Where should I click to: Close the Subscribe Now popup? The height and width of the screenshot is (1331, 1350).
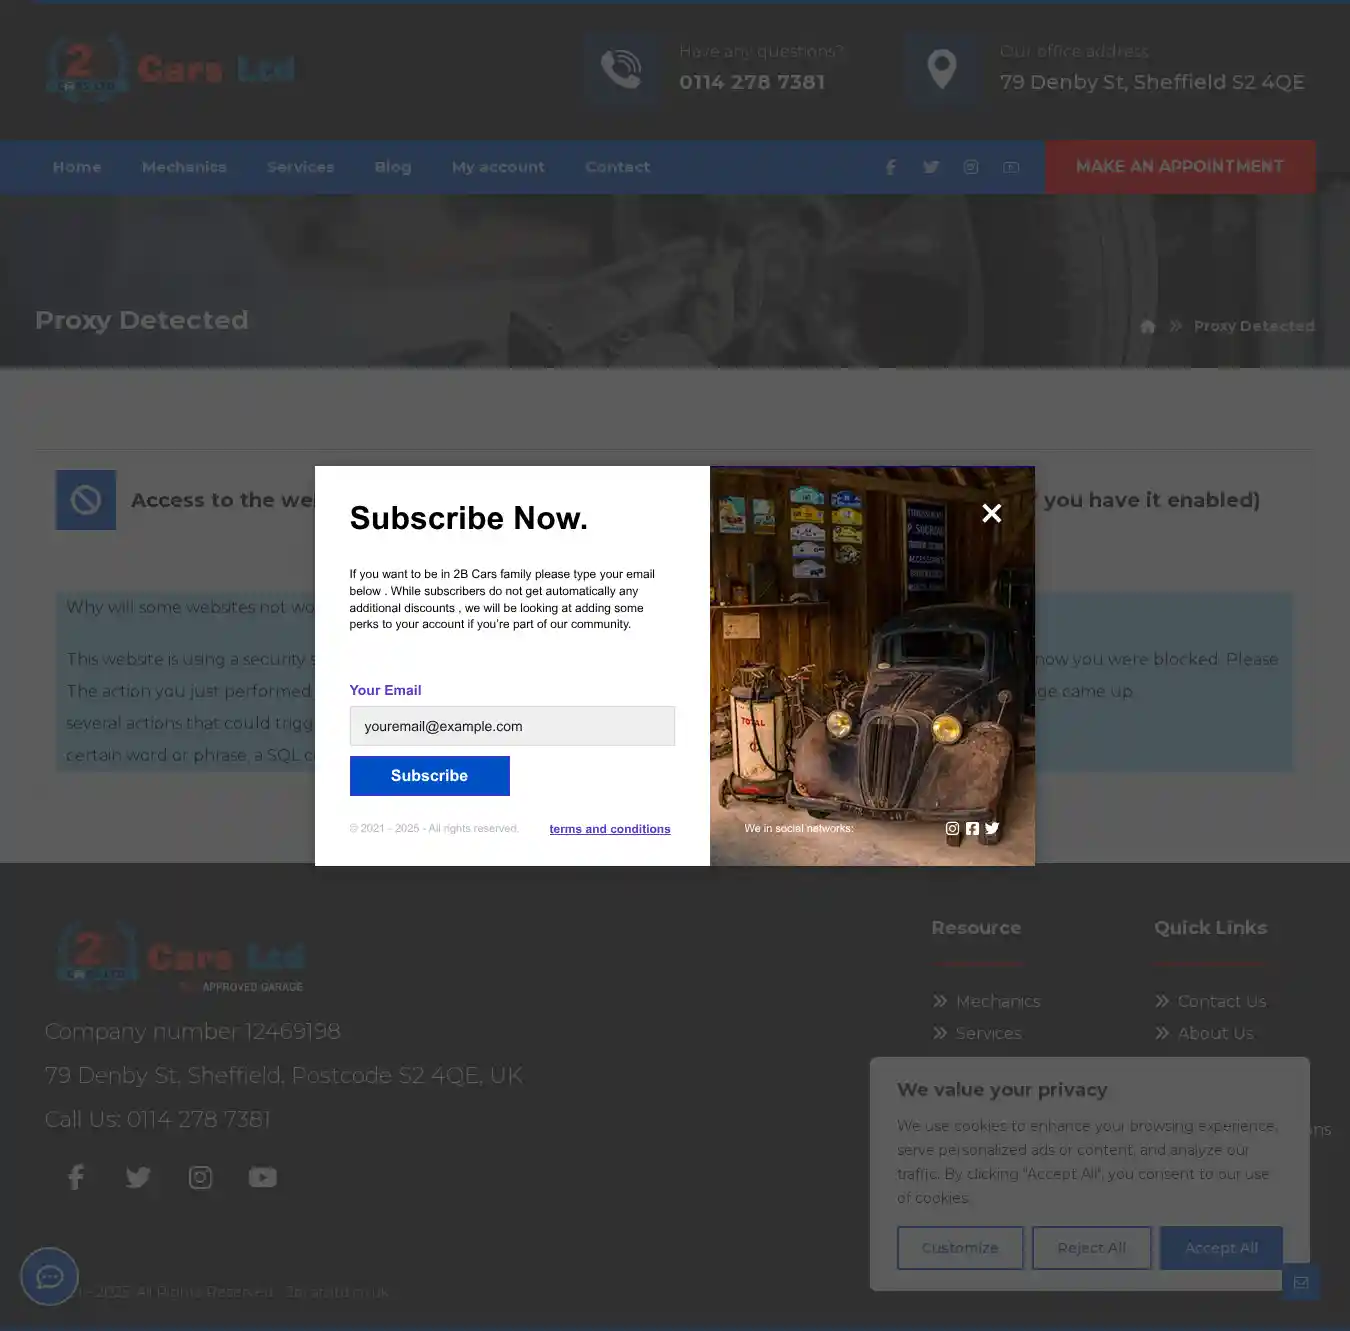(x=991, y=513)
